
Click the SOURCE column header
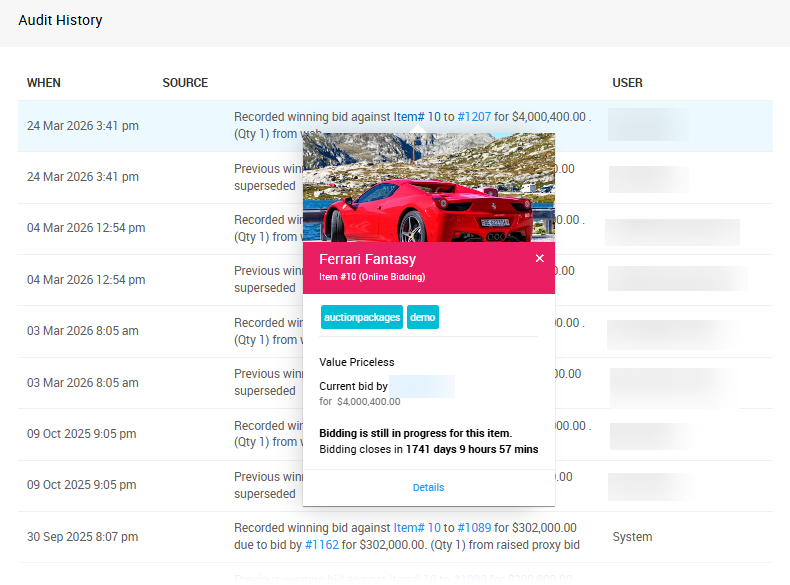pyautogui.click(x=185, y=83)
